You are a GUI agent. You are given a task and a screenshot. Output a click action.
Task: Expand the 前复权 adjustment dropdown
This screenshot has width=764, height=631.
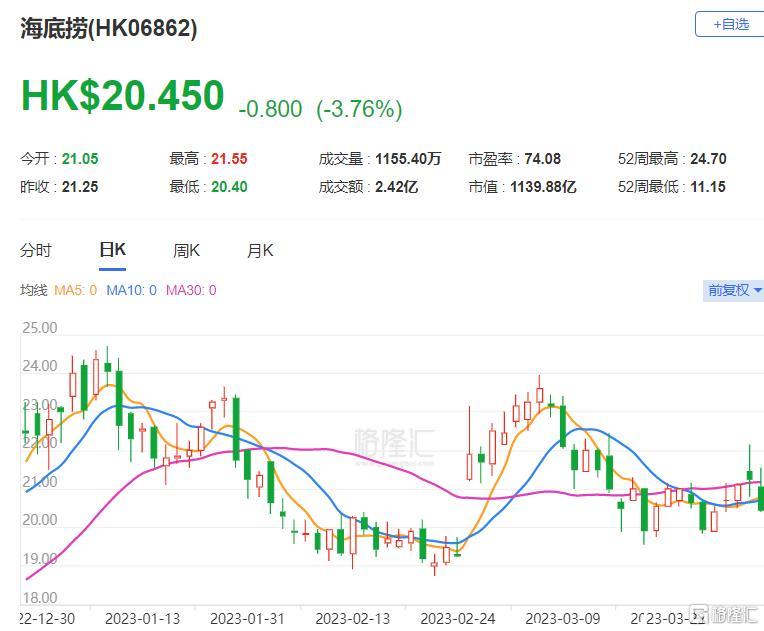point(733,290)
